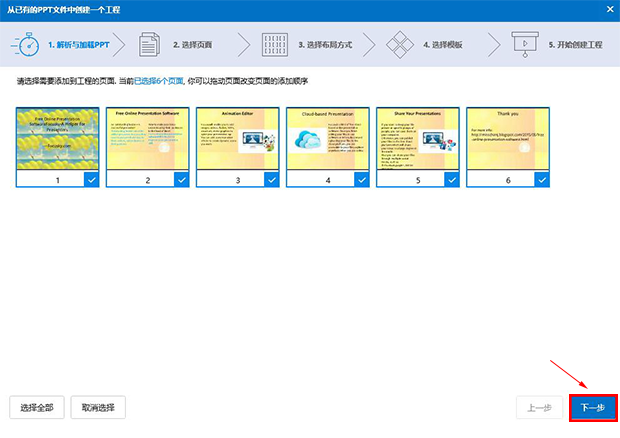Click the page number 4 label
Viewport: 620px width, 438px height.
(x=328, y=180)
